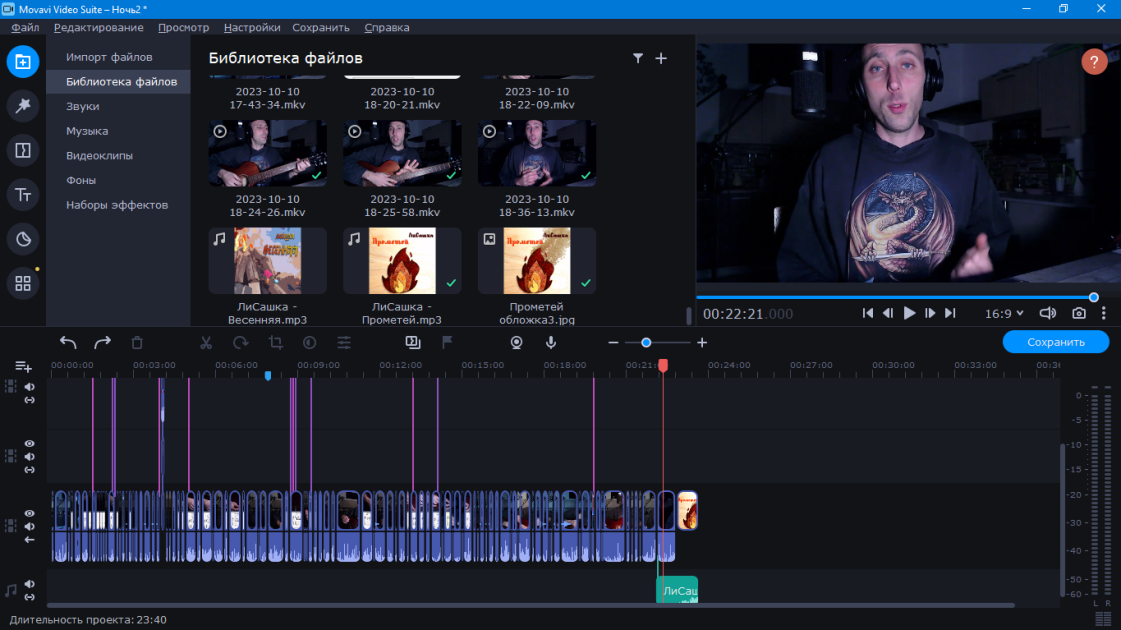1121x630 pixels.
Task: Toggle link icon on top track
Action: click(29, 400)
